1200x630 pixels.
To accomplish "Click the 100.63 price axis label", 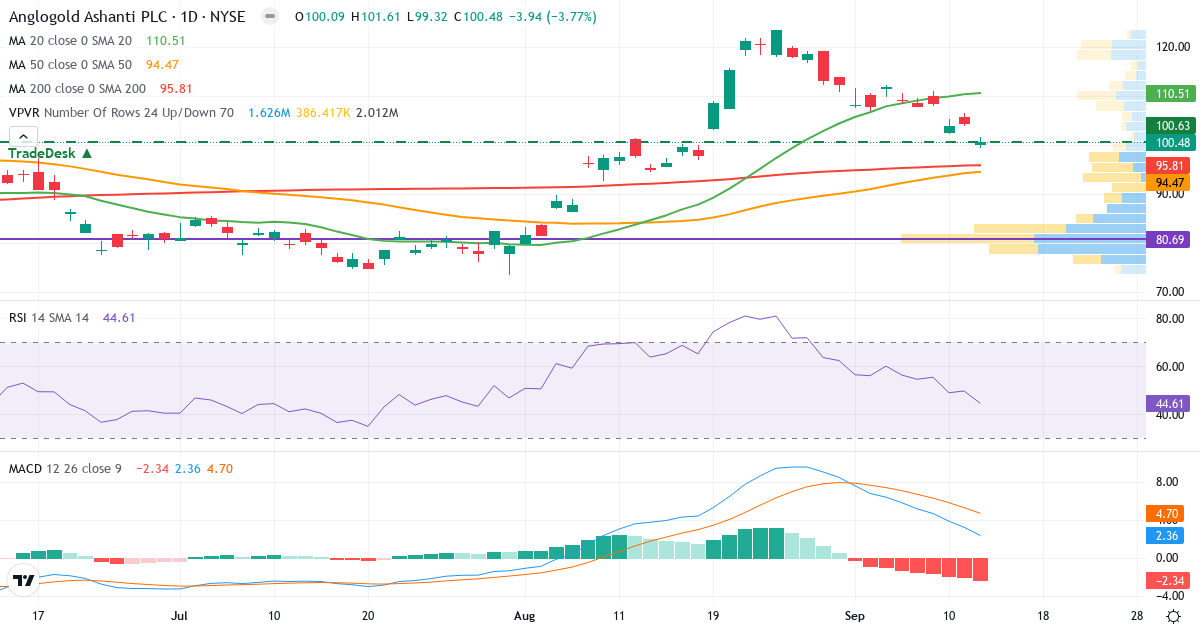I will (1171, 126).
